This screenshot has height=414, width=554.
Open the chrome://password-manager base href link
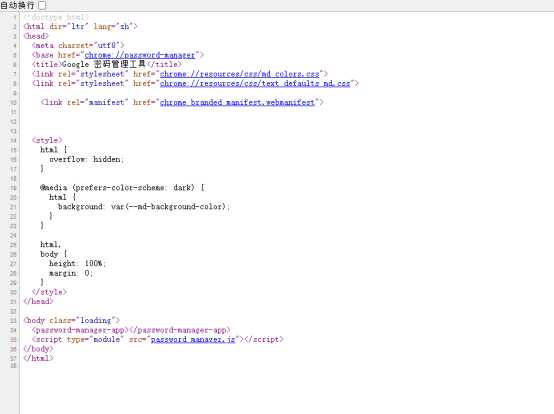(x=140, y=55)
